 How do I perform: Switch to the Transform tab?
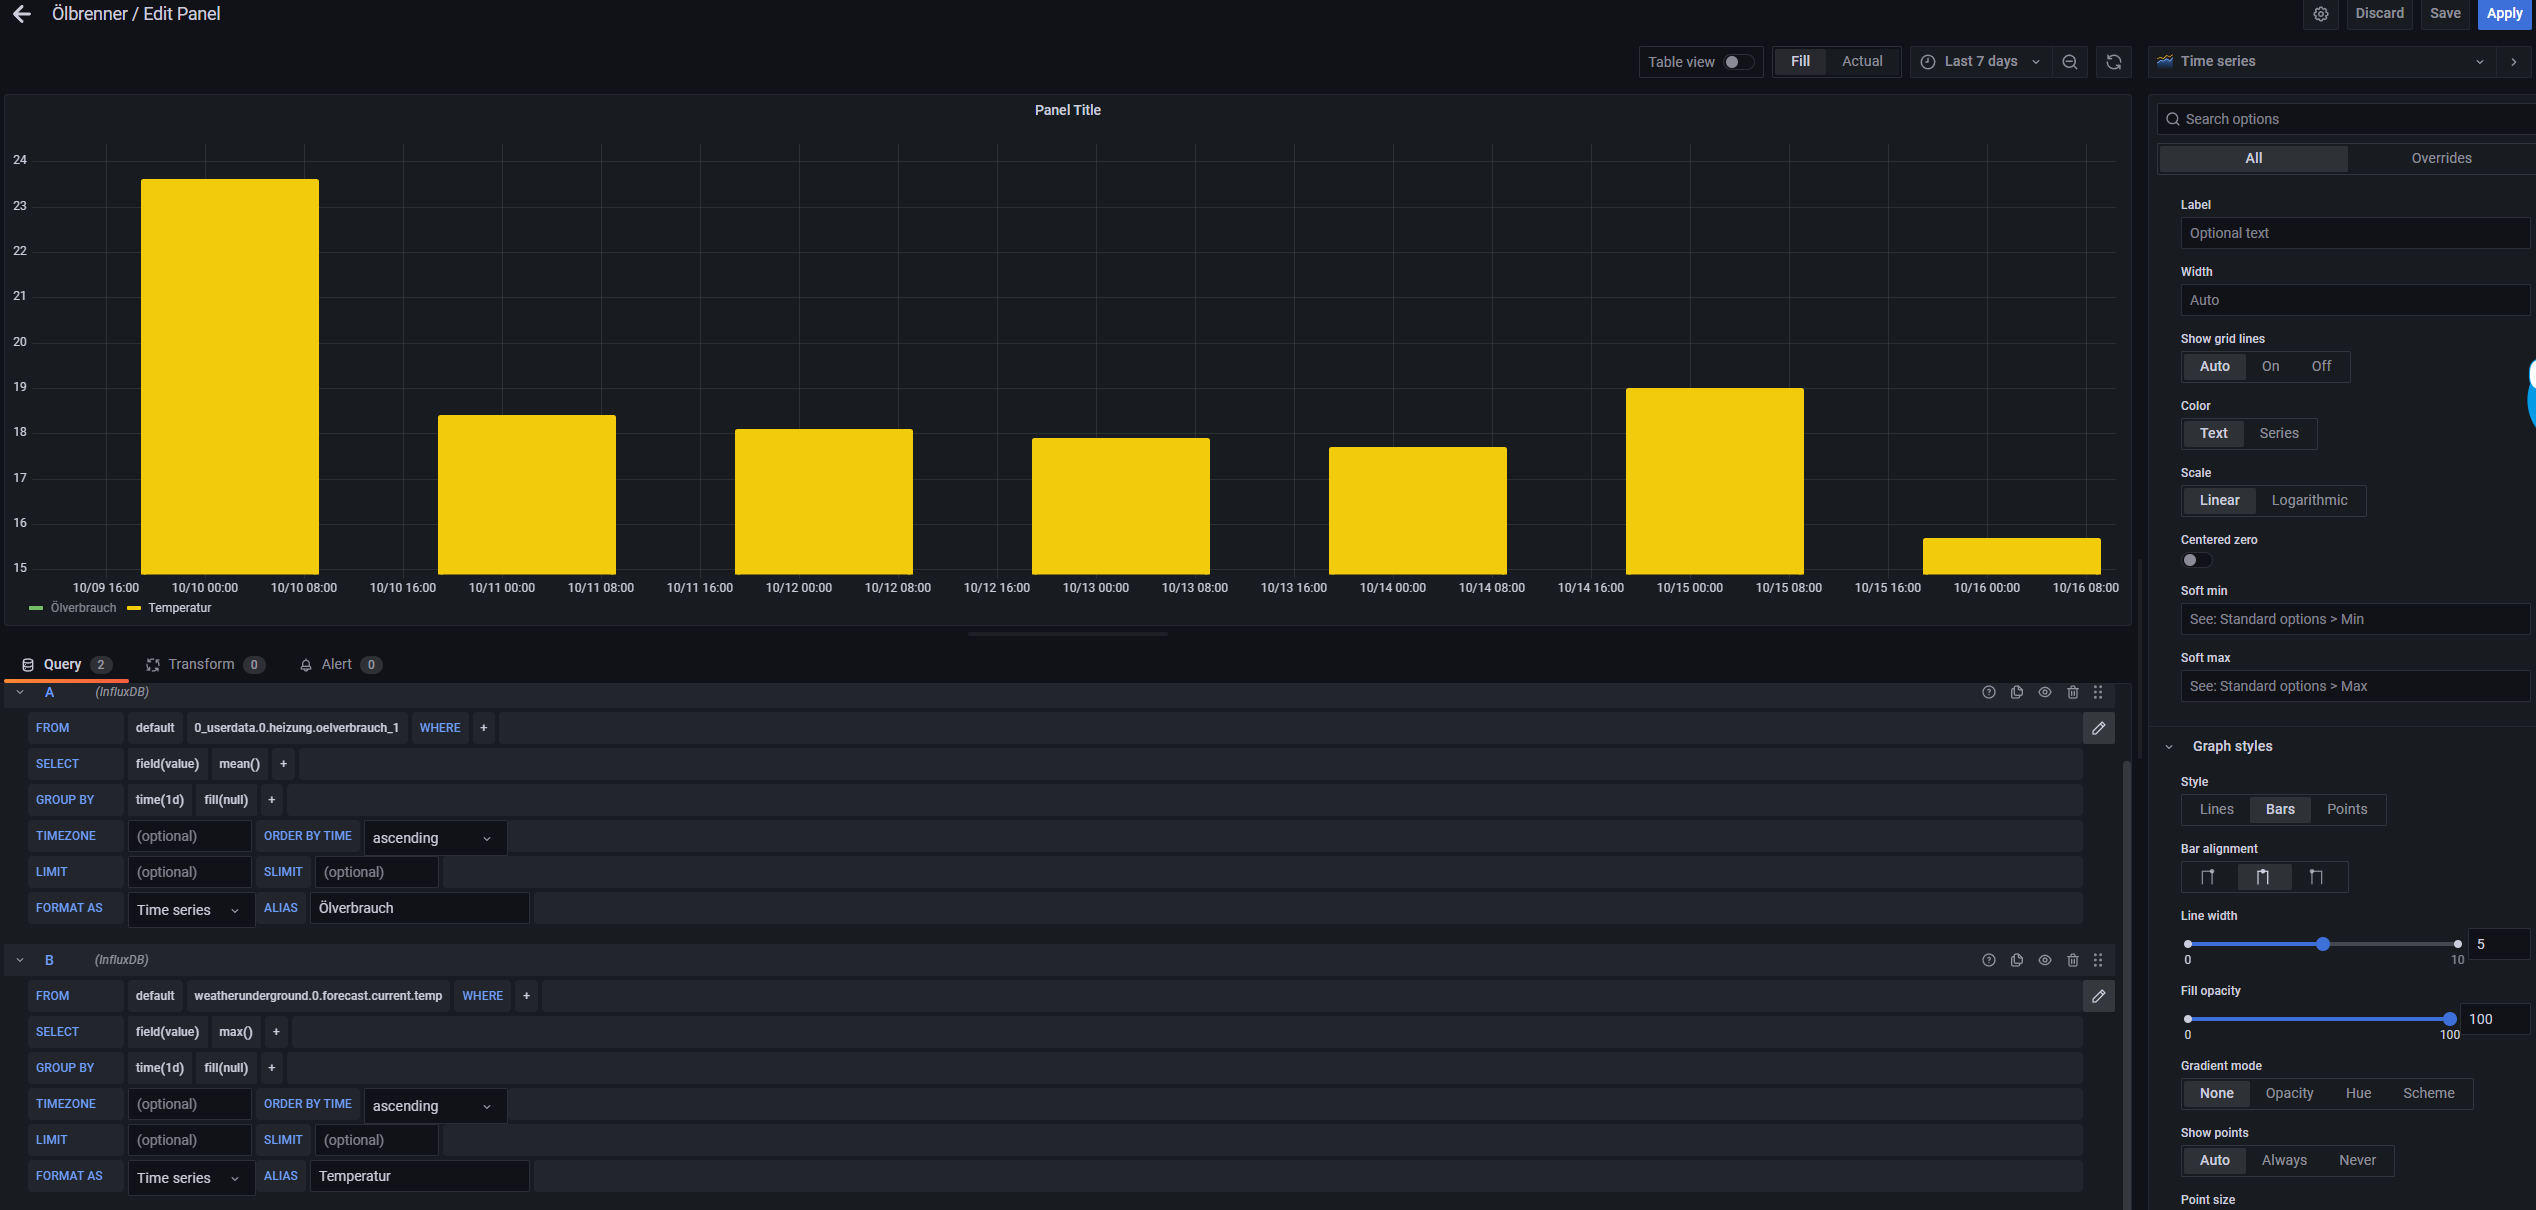tap(201, 664)
